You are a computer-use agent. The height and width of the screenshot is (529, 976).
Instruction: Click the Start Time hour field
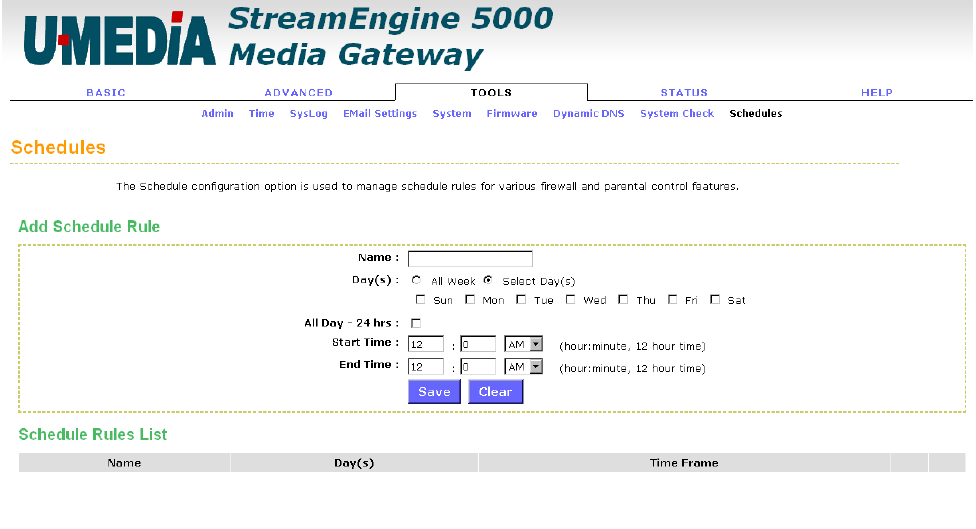426,344
